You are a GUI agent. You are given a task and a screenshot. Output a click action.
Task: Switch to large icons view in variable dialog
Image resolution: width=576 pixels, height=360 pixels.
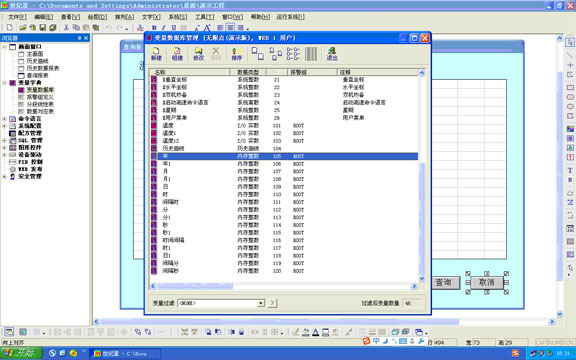pos(258,53)
